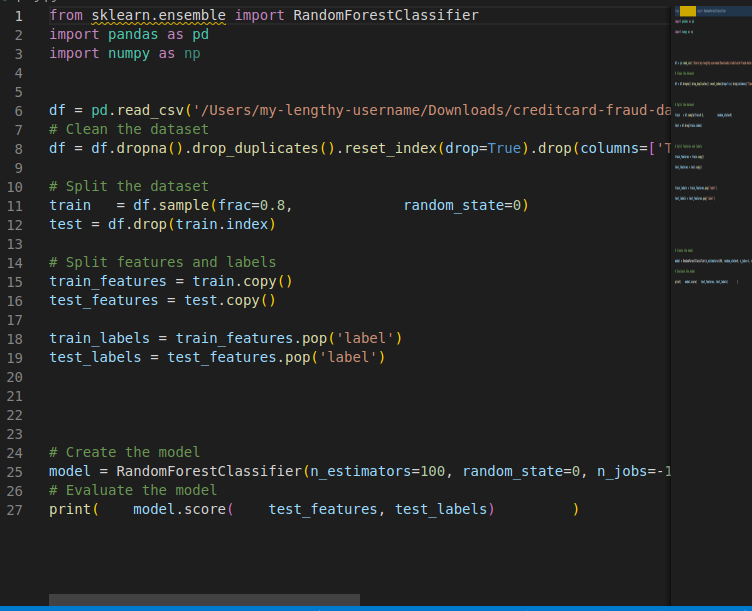752x611 pixels.
Task: Click the horizontal scrollbar thumb at the bottom
Action: 204,600
